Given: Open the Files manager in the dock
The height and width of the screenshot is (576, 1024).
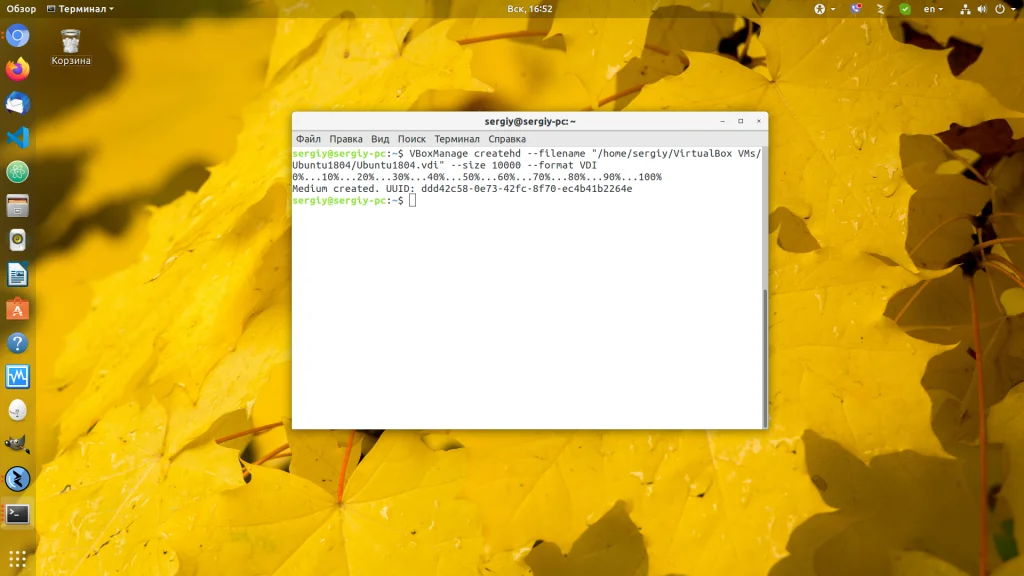Looking at the screenshot, I should 18,206.
